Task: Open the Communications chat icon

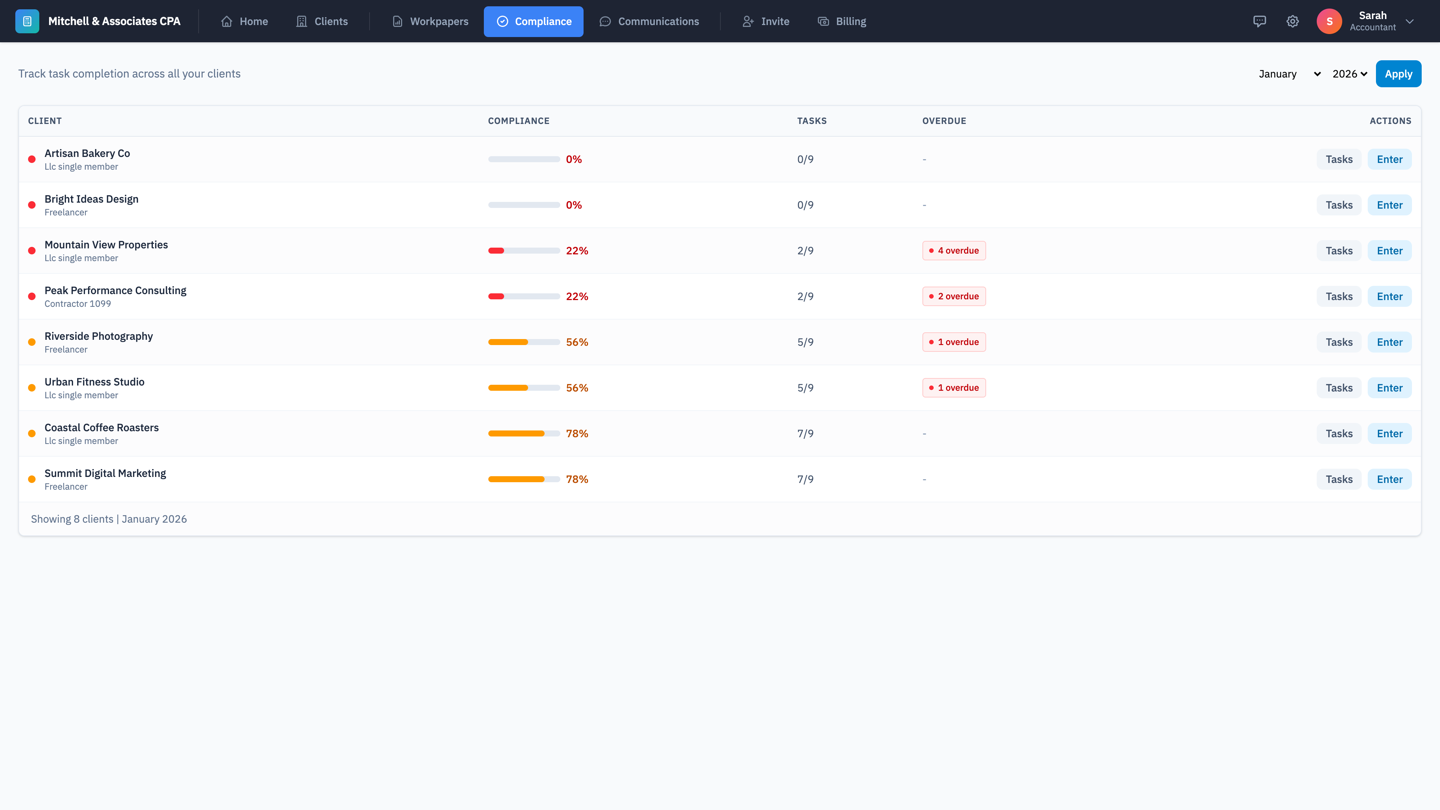Action: [x=604, y=21]
